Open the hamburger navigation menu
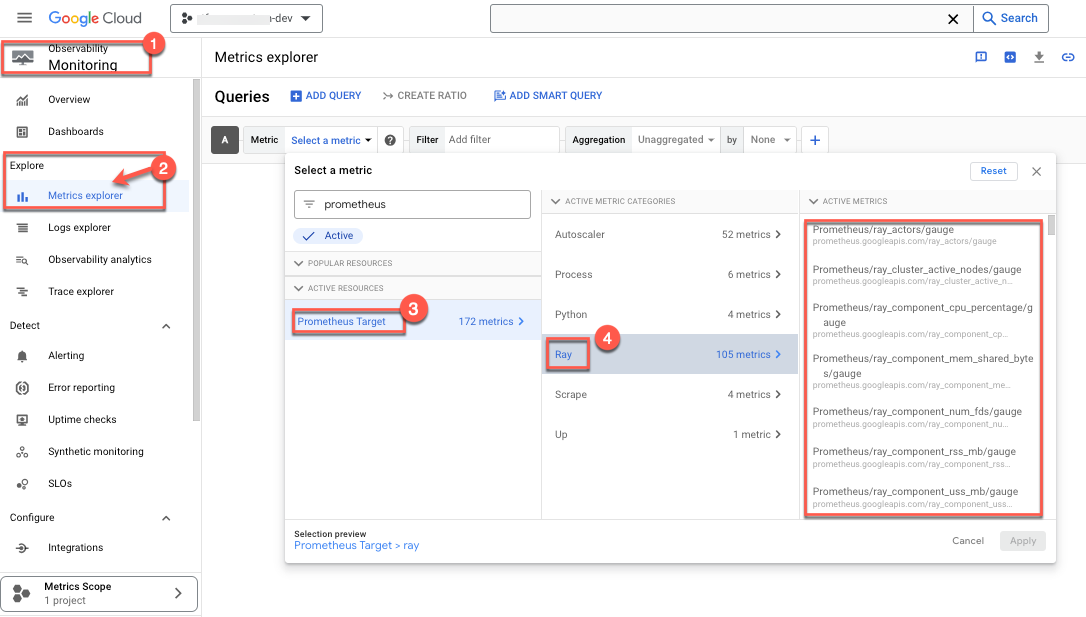This screenshot has width=1086, height=617. click(25, 18)
